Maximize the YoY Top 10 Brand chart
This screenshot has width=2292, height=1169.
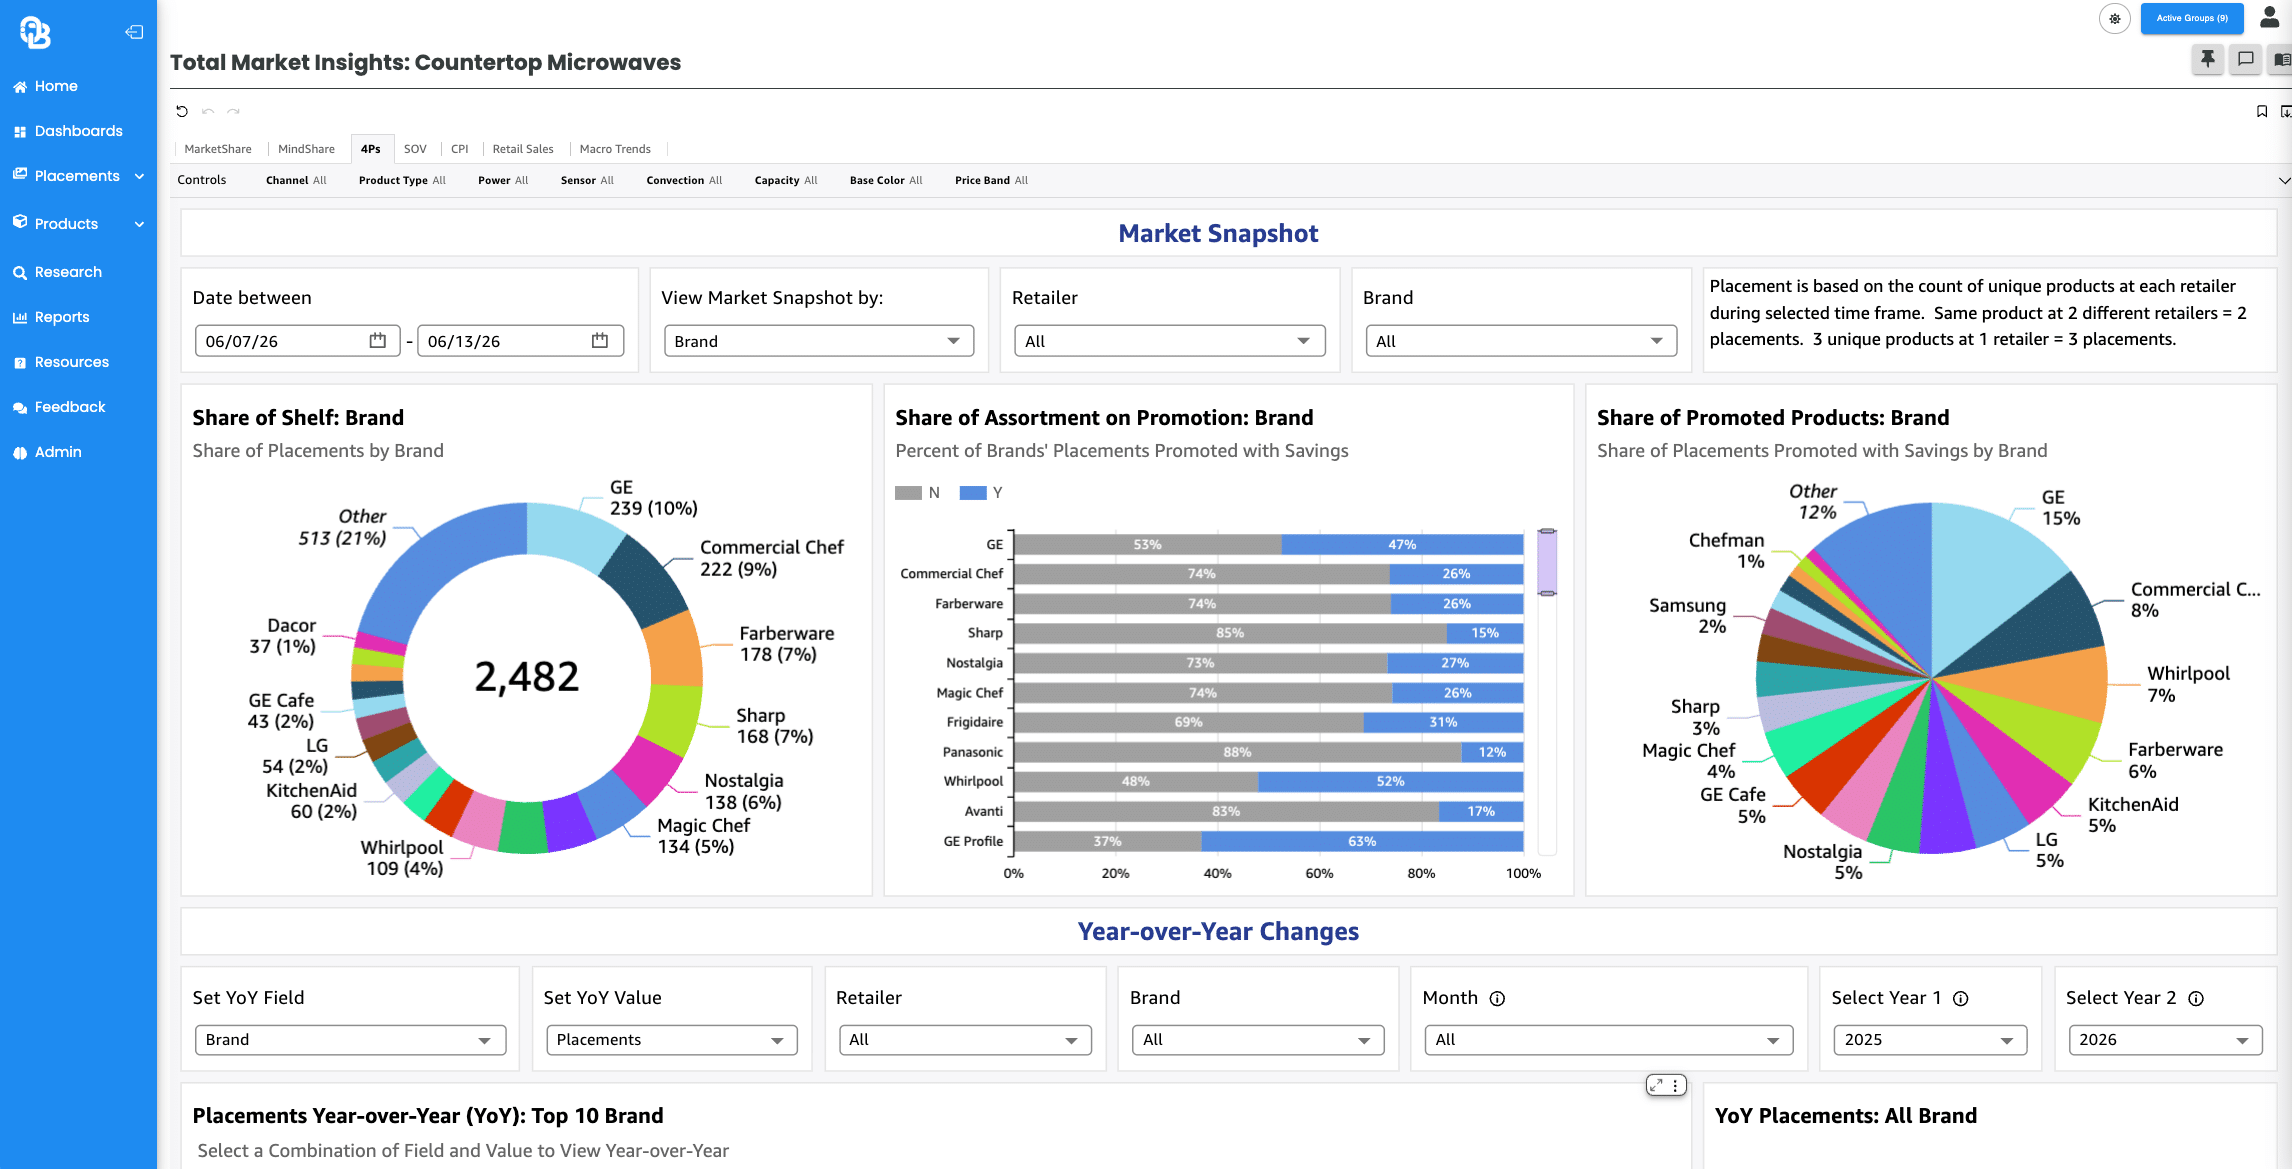point(1657,1085)
